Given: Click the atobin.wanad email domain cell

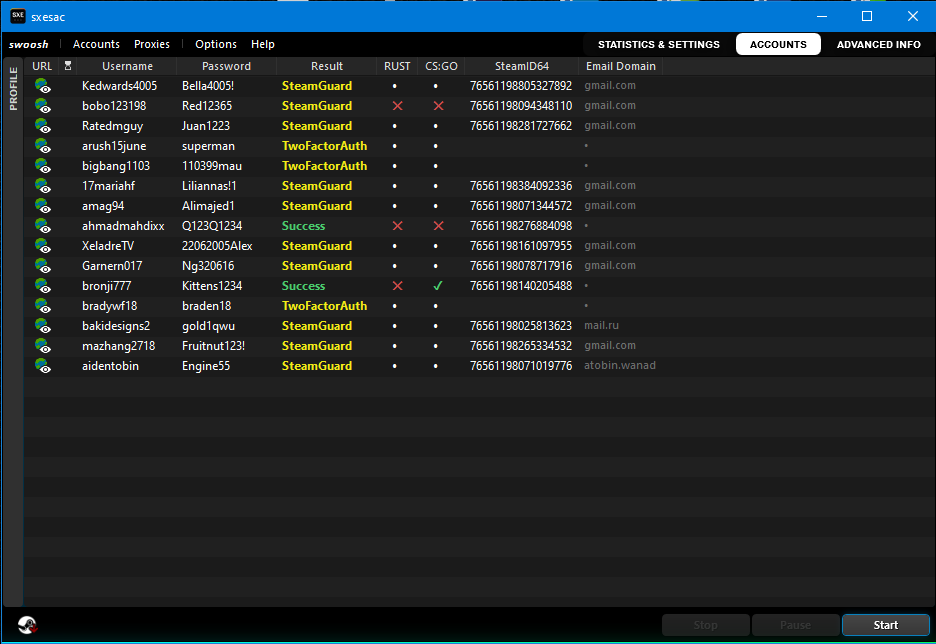Looking at the screenshot, I should click(620, 365).
